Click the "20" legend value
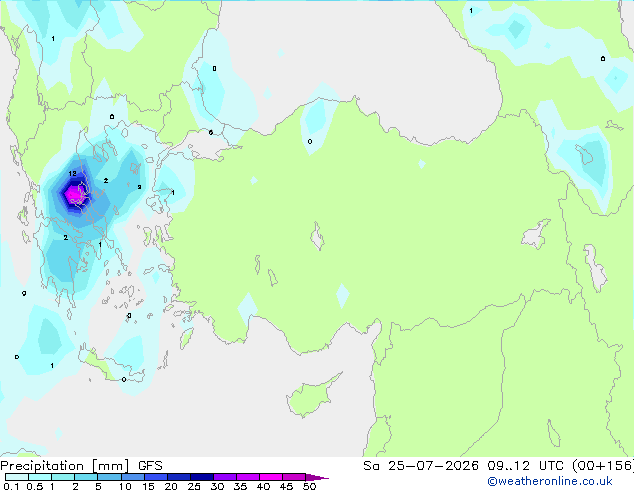Viewport: 634px width, 490px height. tap(171, 486)
